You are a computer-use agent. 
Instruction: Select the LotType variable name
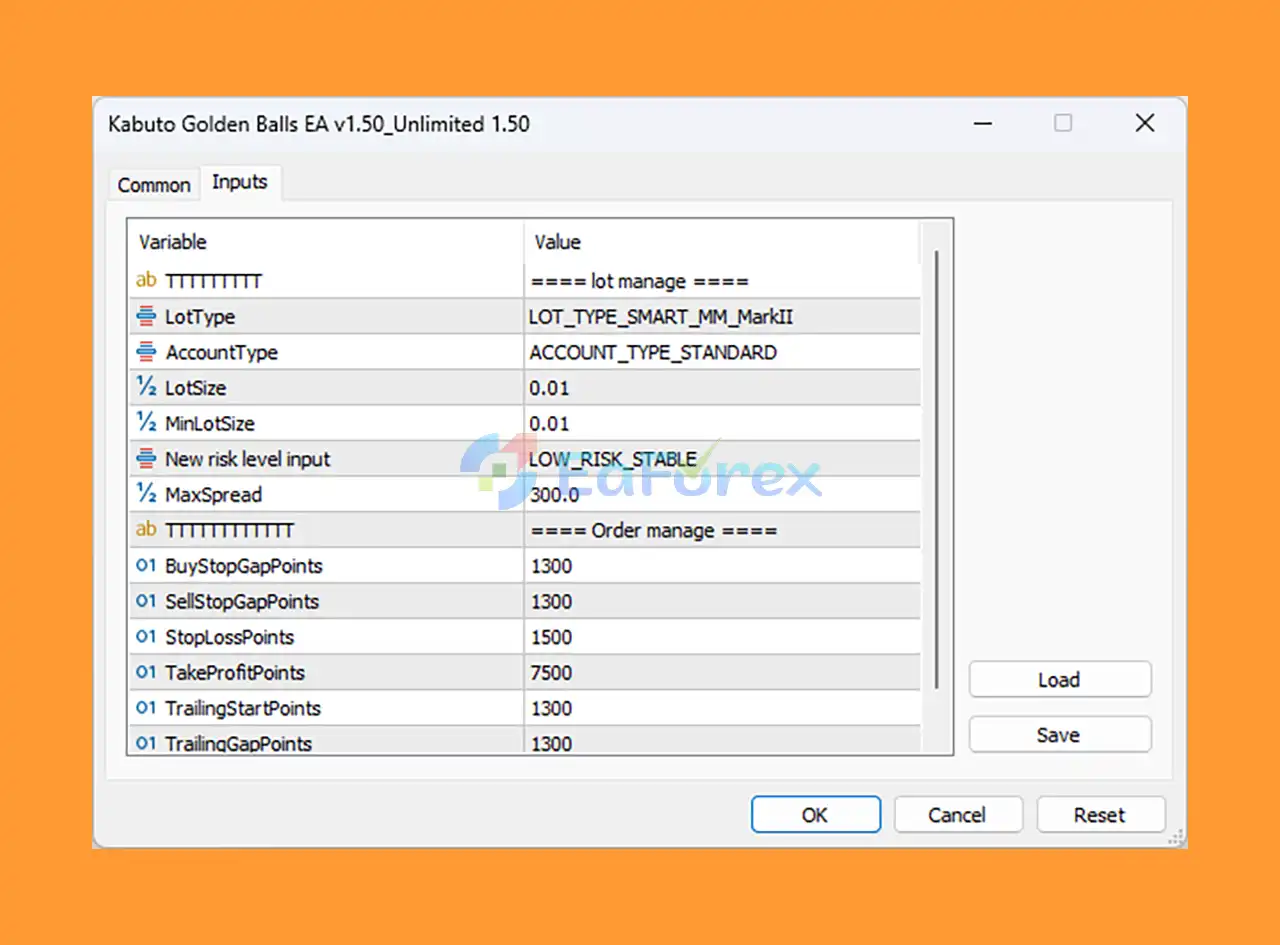200,317
